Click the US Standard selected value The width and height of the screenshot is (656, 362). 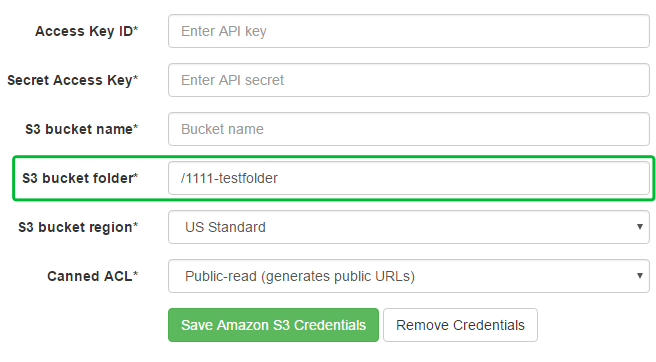225,227
